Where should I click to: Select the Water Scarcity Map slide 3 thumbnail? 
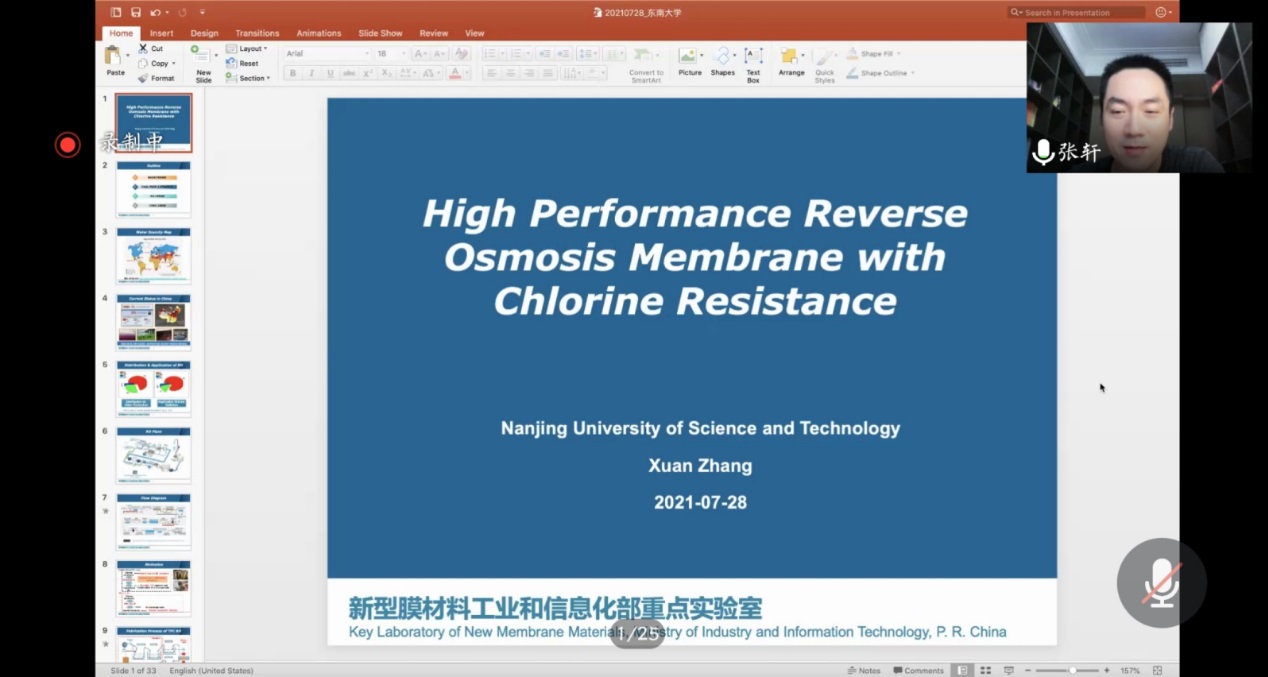tap(153, 255)
